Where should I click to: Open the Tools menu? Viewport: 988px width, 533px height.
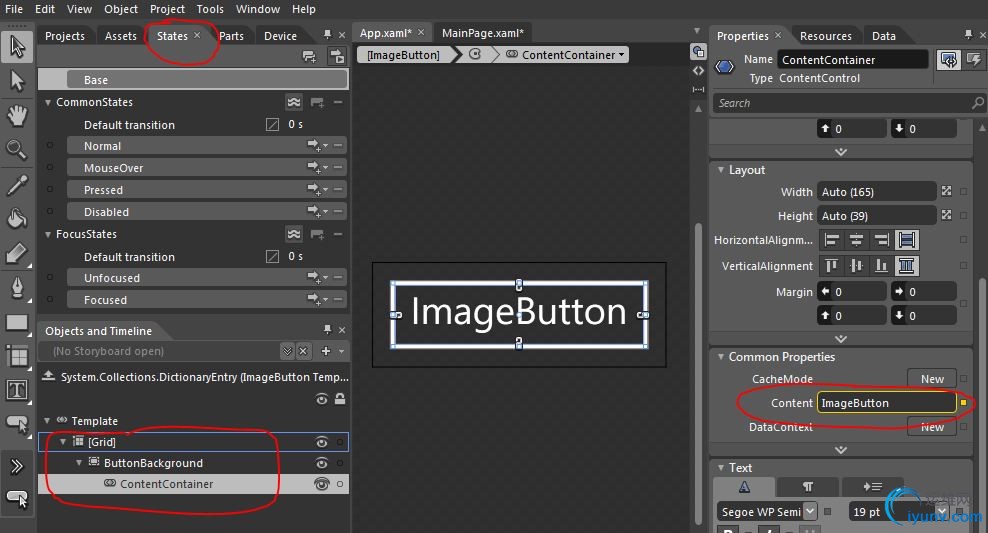point(210,9)
